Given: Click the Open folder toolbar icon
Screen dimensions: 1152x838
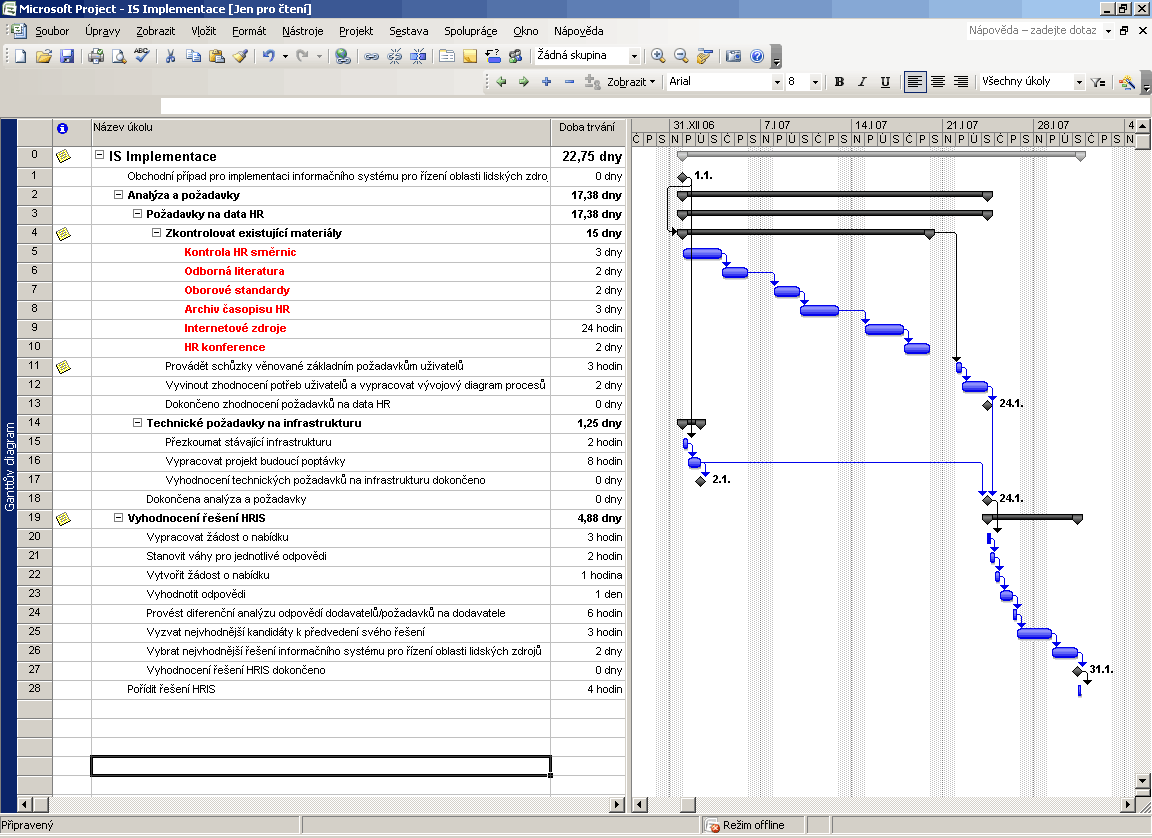Looking at the screenshot, I should (x=43, y=56).
